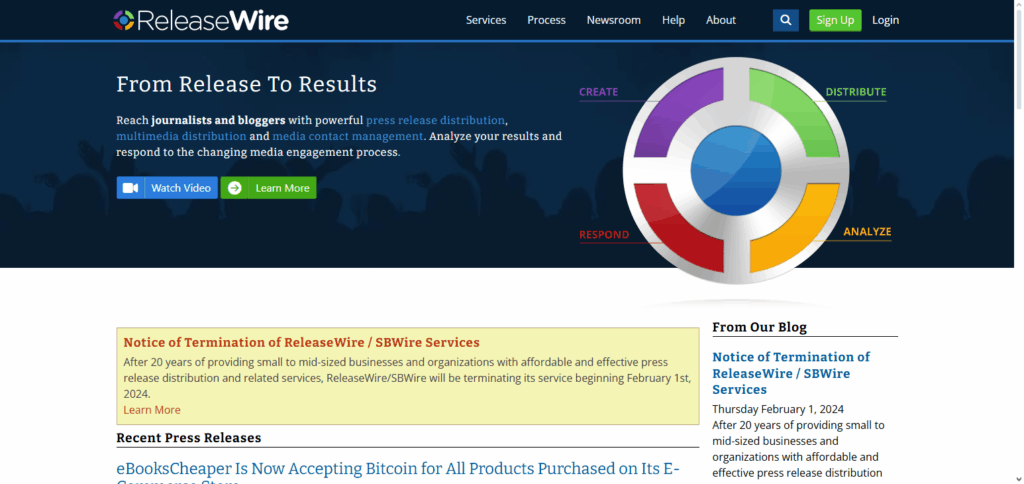Click the CREATE label

click(598, 92)
